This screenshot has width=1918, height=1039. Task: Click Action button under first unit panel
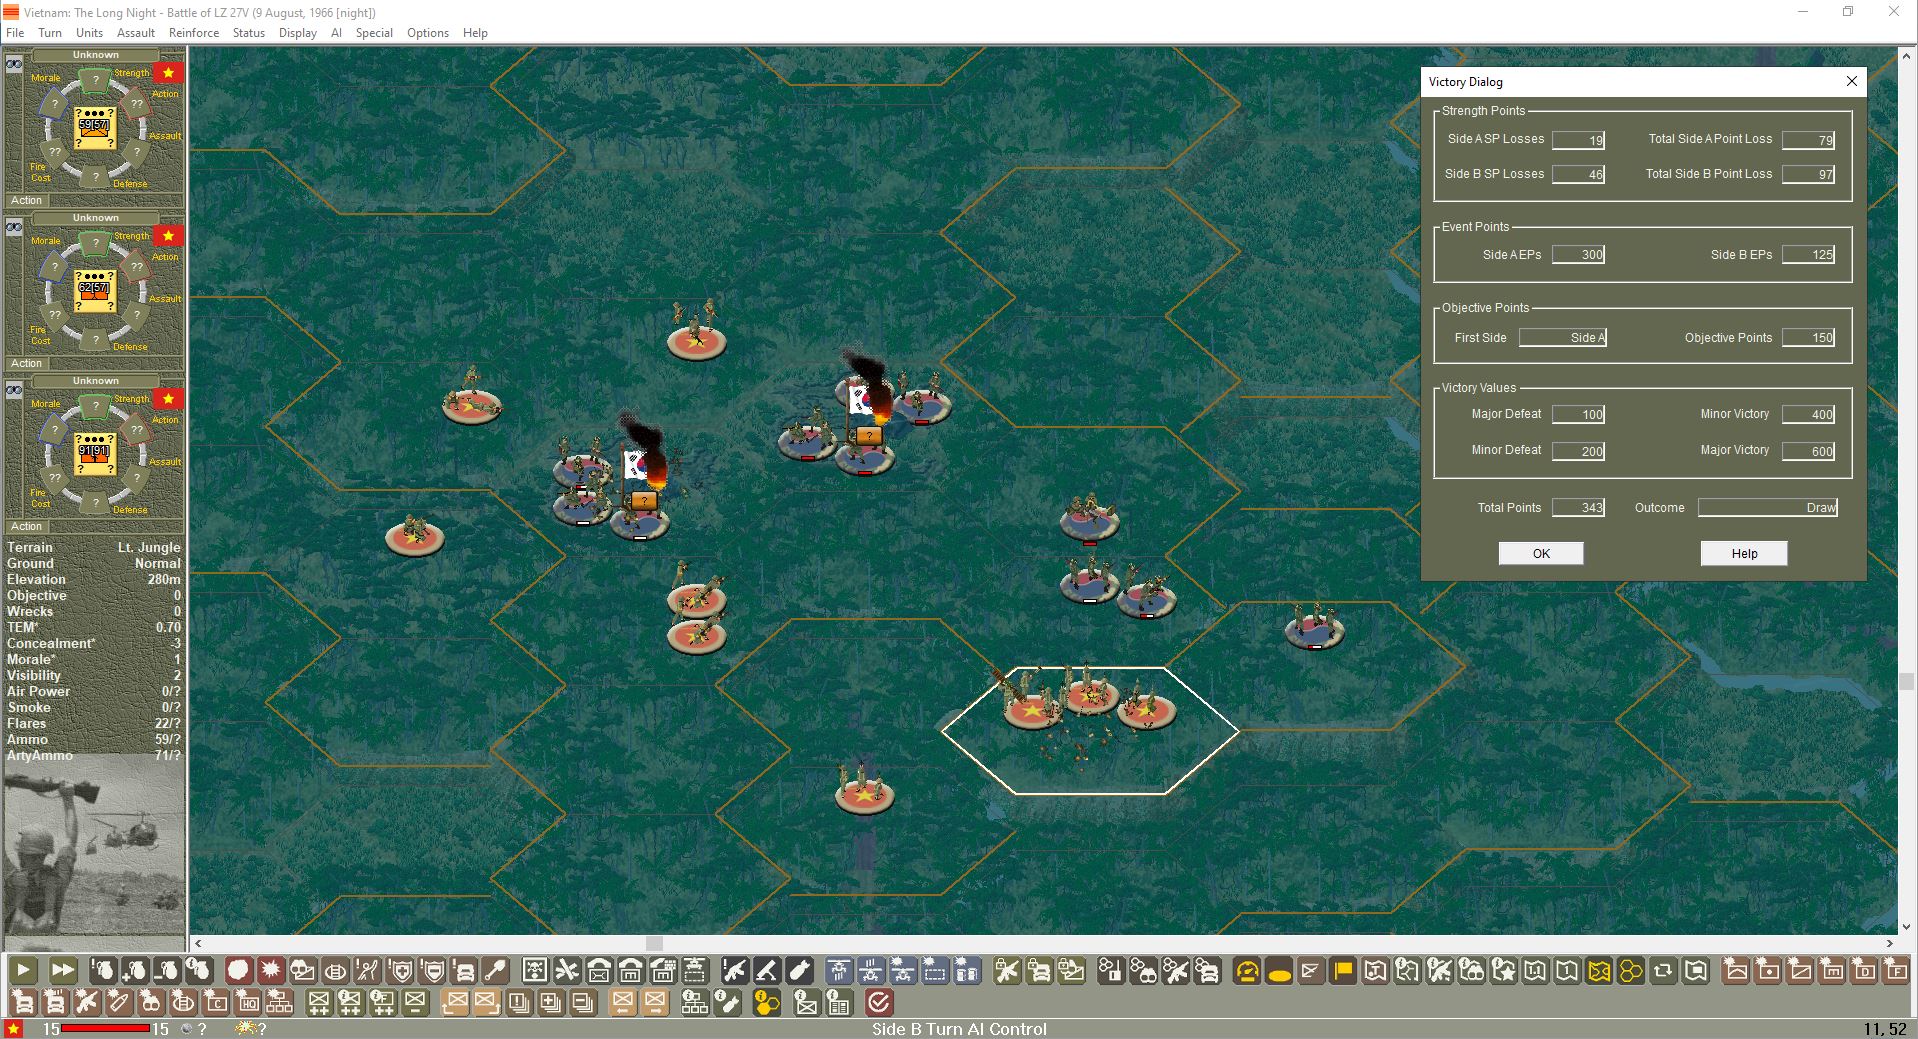(27, 200)
